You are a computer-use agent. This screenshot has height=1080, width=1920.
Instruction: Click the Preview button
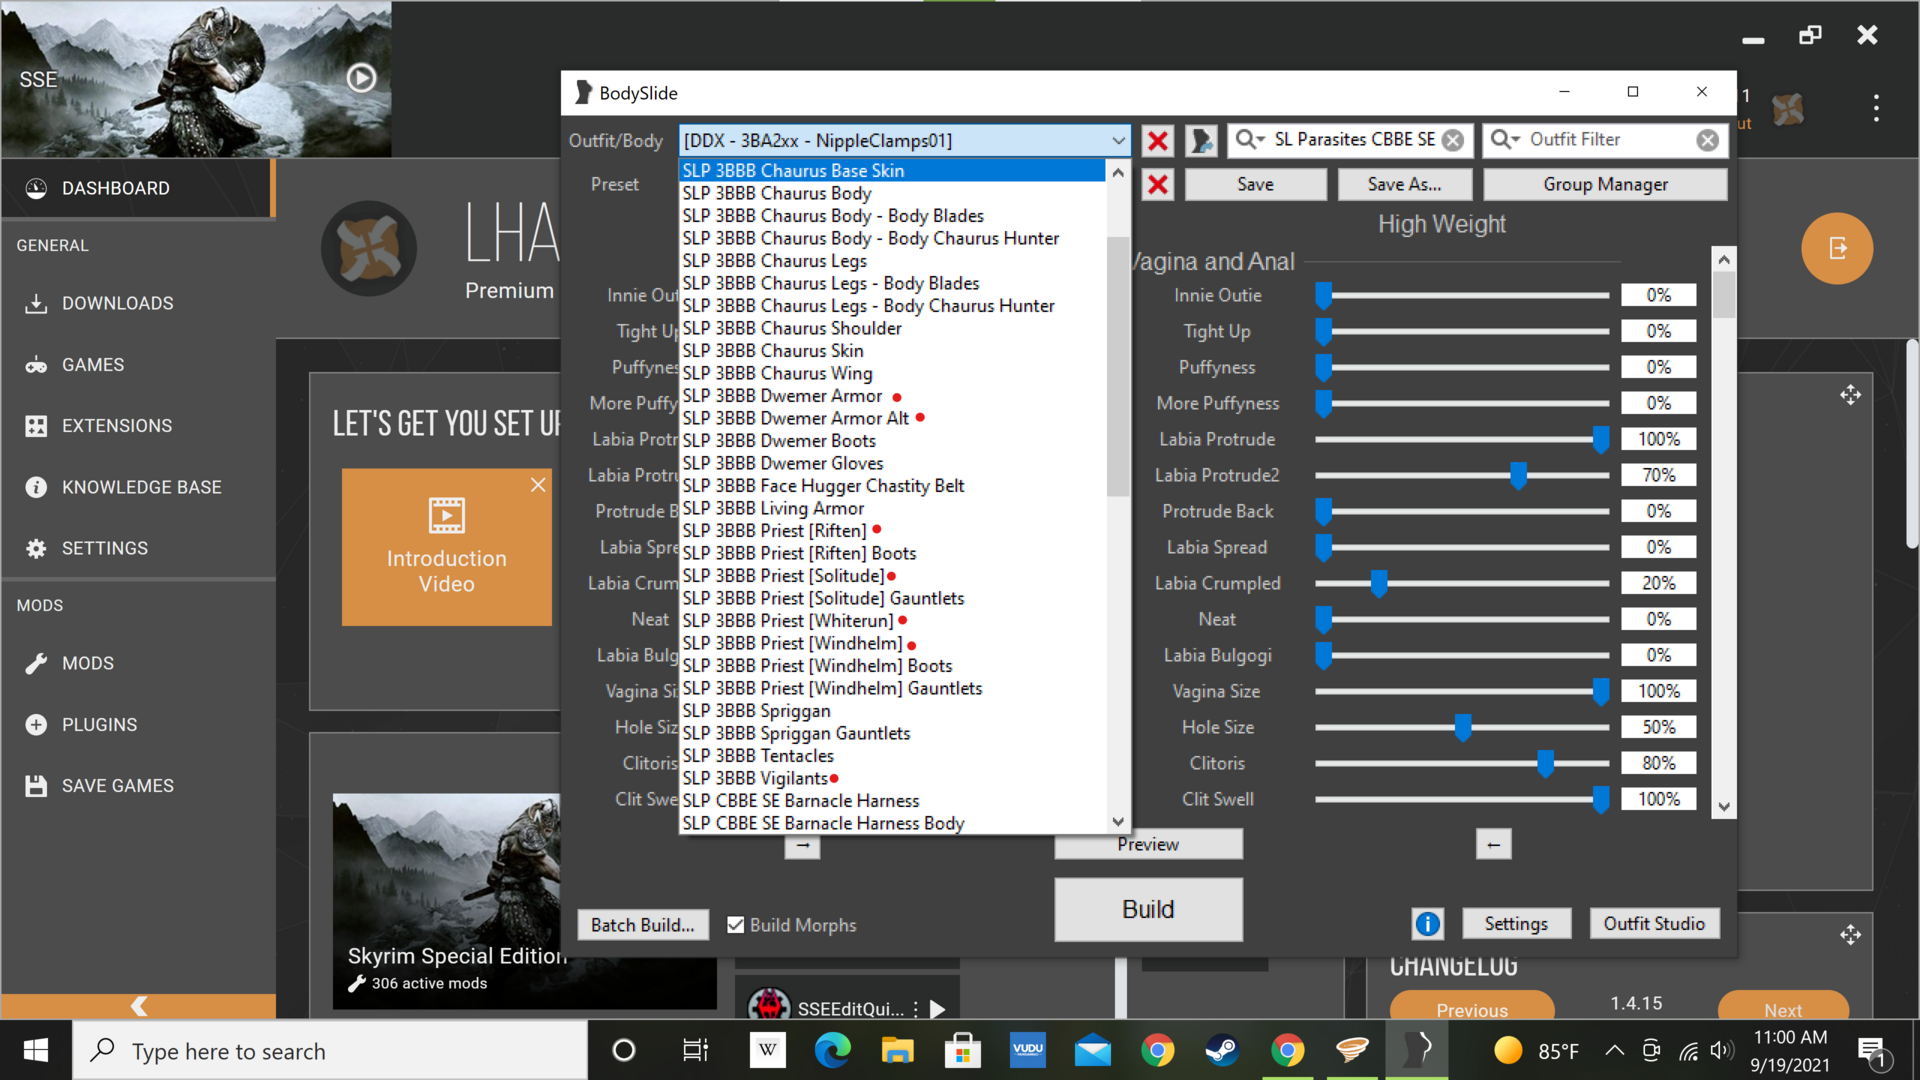coord(1148,845)
